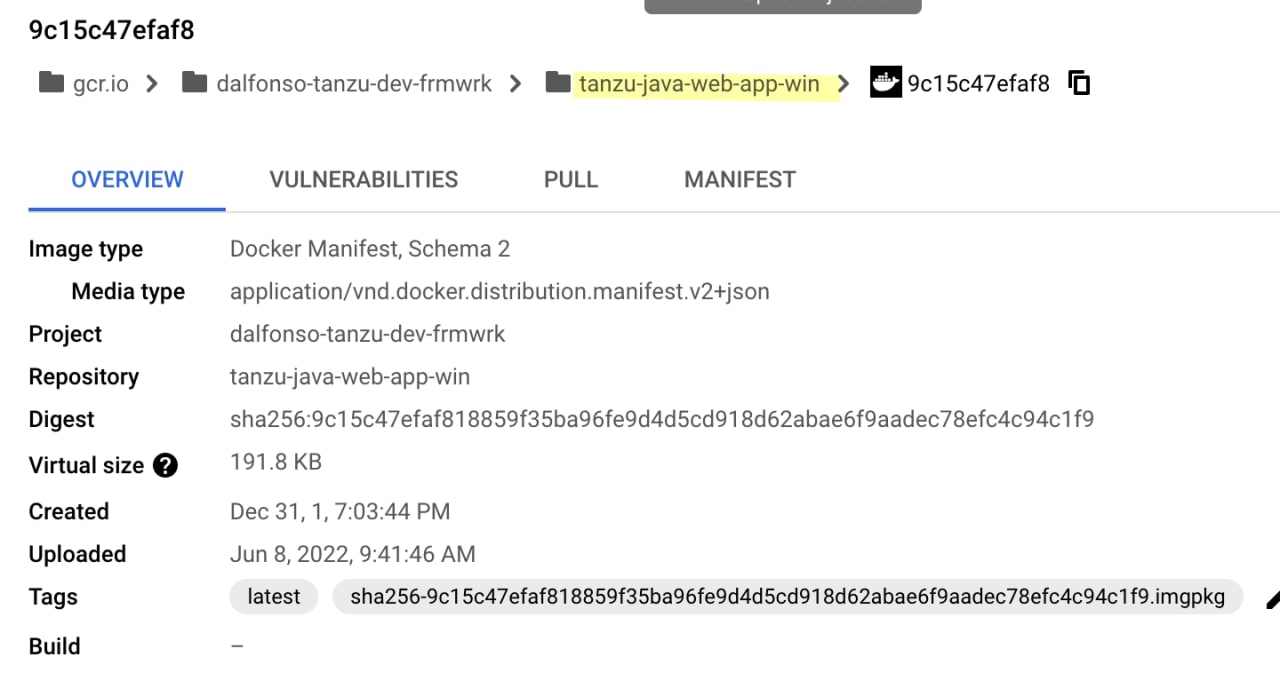
Task: Open the Pull tab
Action: (571, 180)
